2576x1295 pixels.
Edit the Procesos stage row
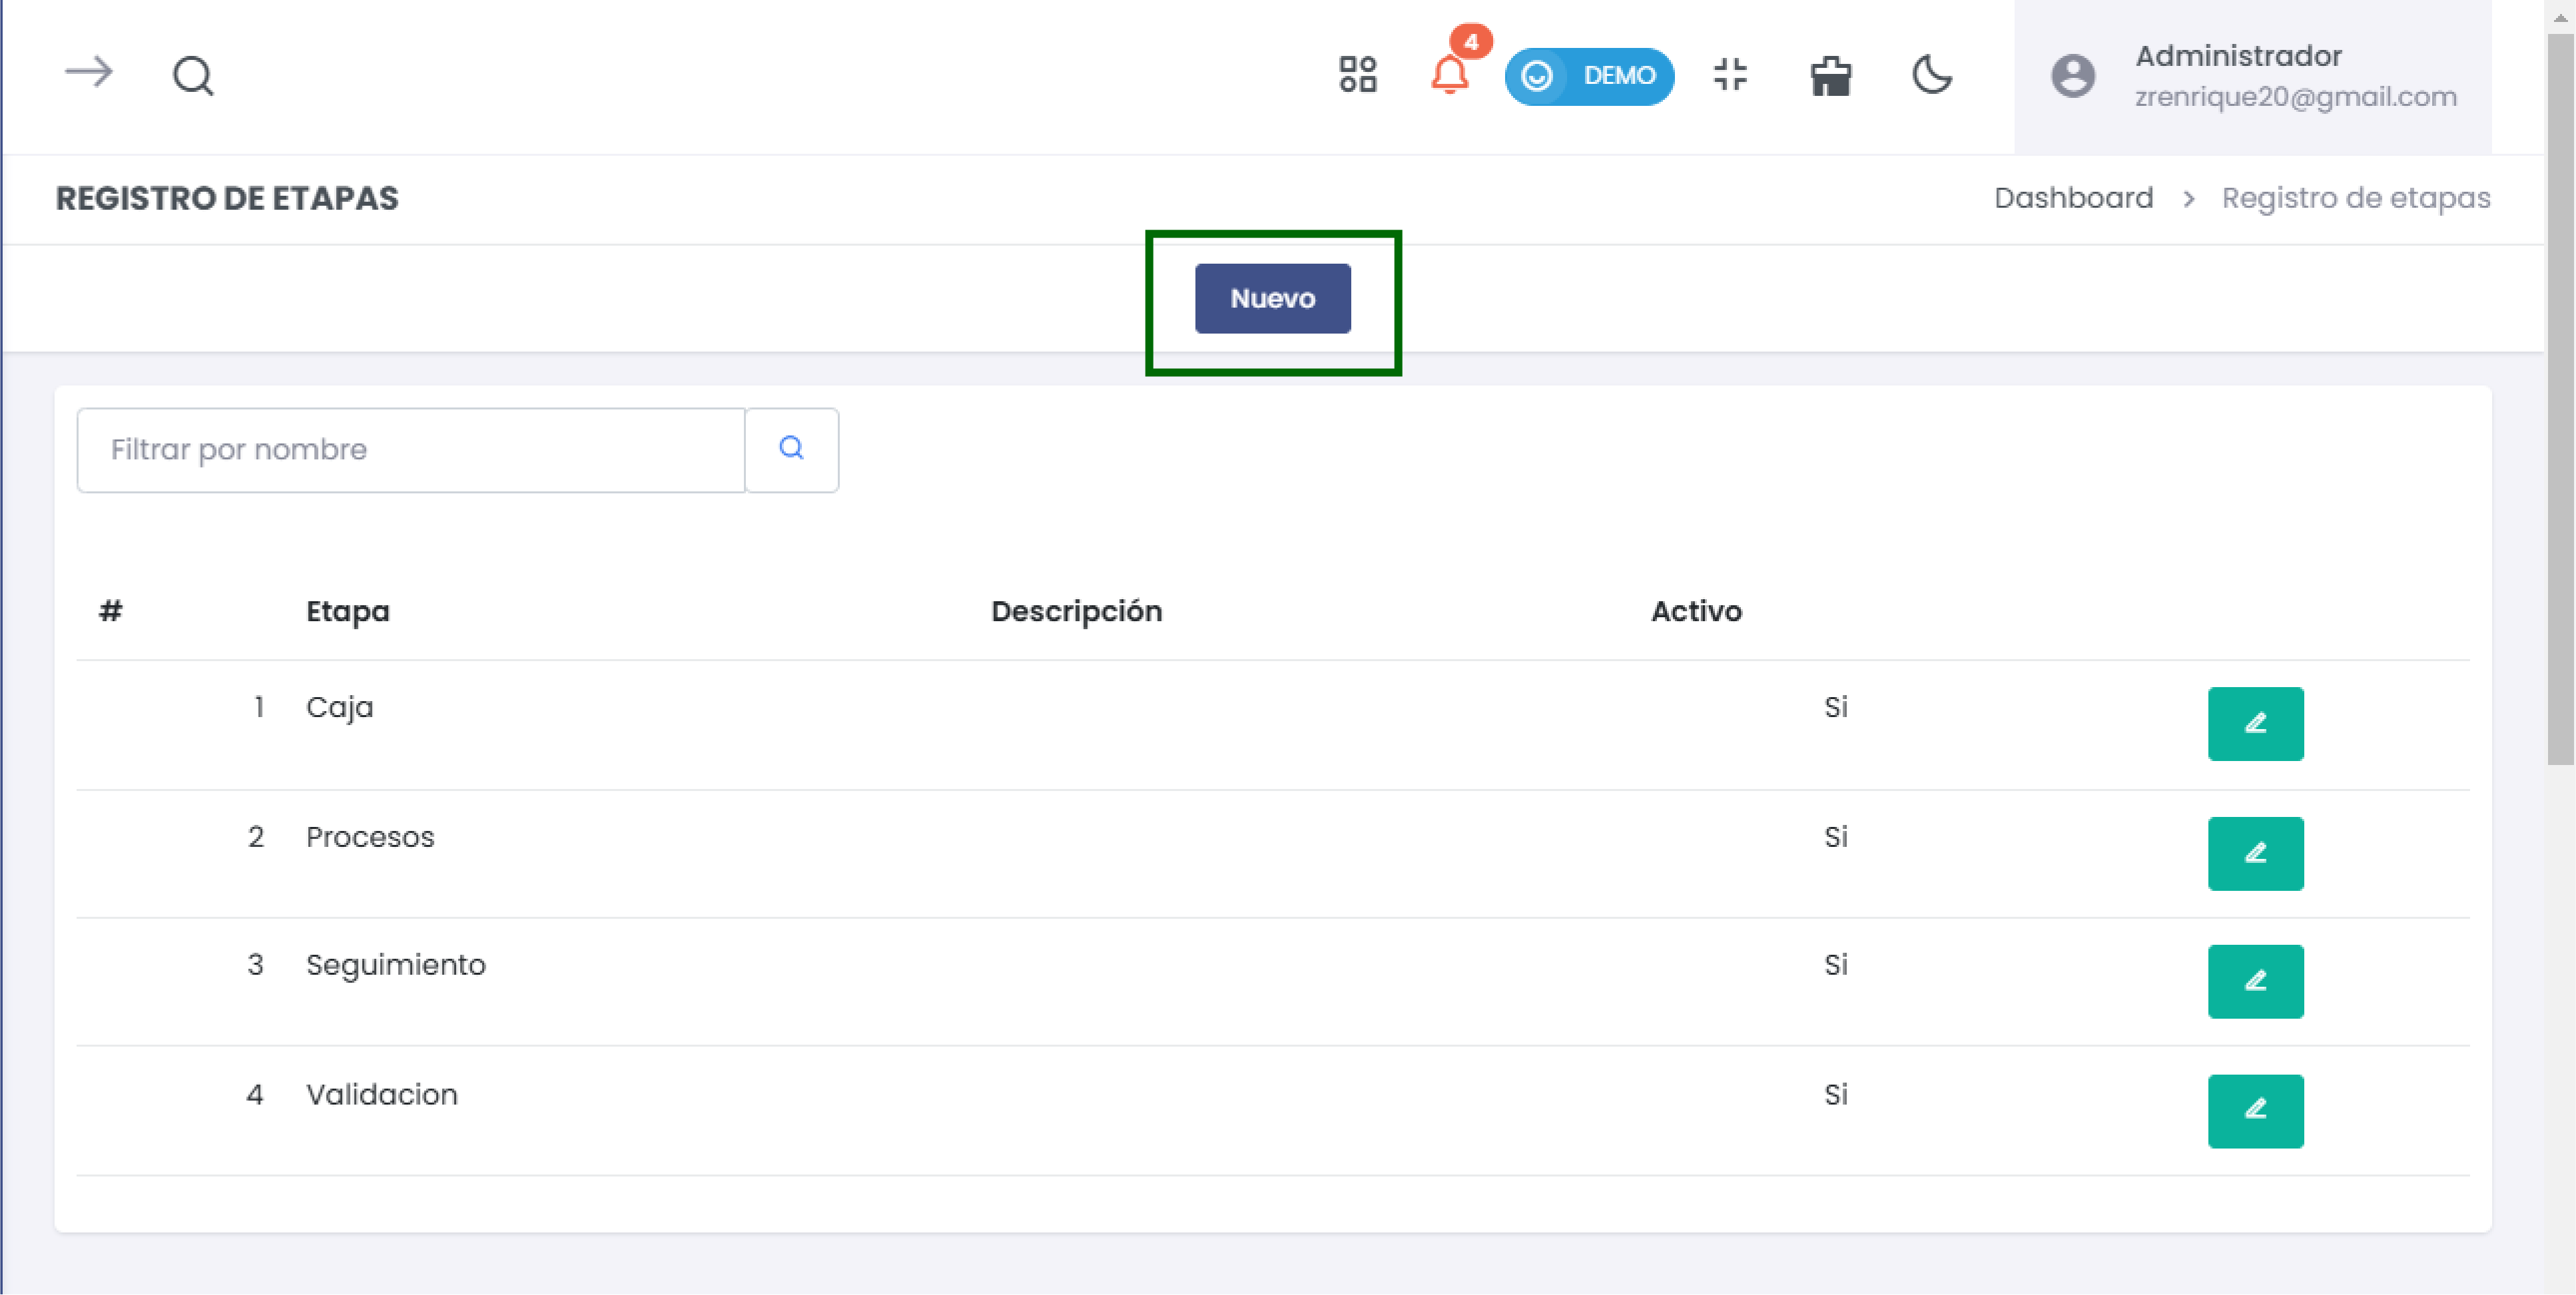coord(2255,854)
